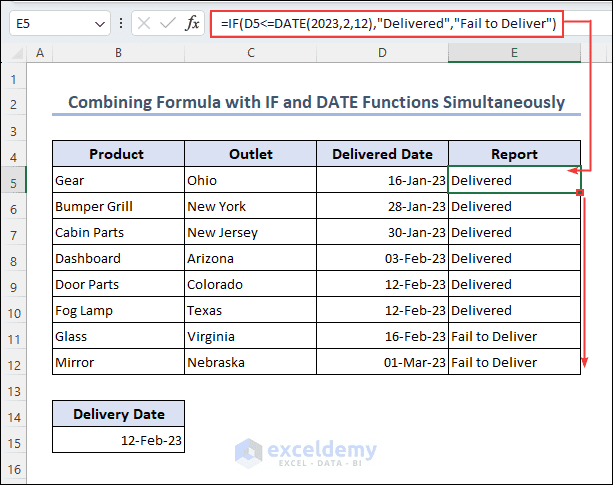
Task: Click the 'Report' header cell
Action: pyautogui.click(x=514, y=154)
